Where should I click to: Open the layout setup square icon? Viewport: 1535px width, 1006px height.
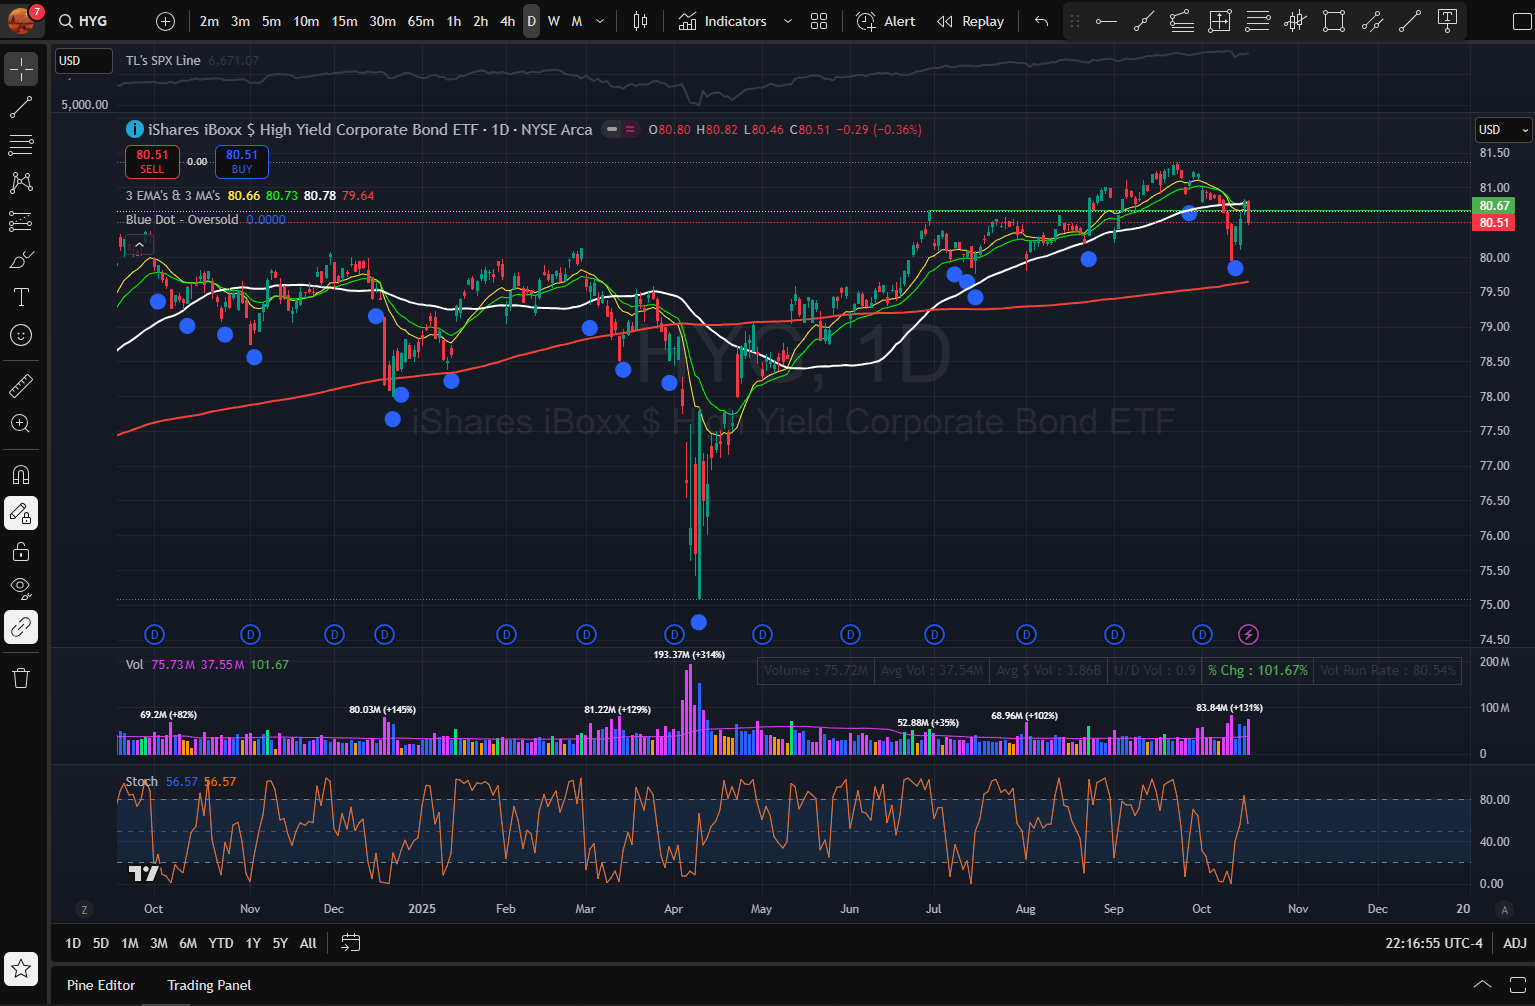pos(1521,21)
